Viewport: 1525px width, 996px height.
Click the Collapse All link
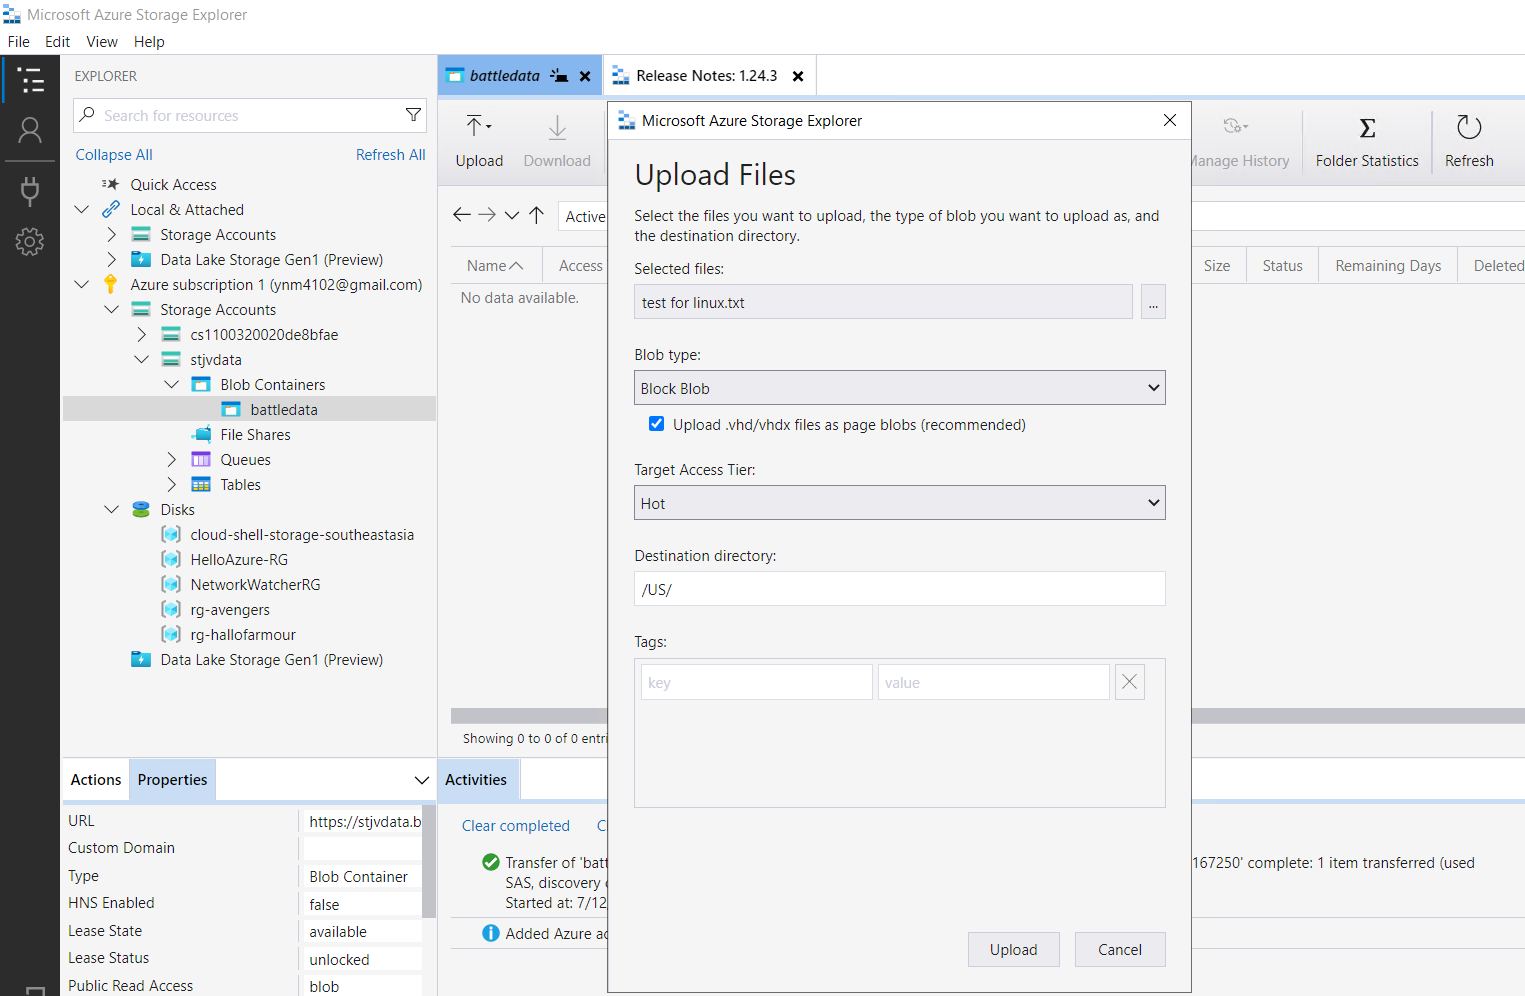point(114,155)
